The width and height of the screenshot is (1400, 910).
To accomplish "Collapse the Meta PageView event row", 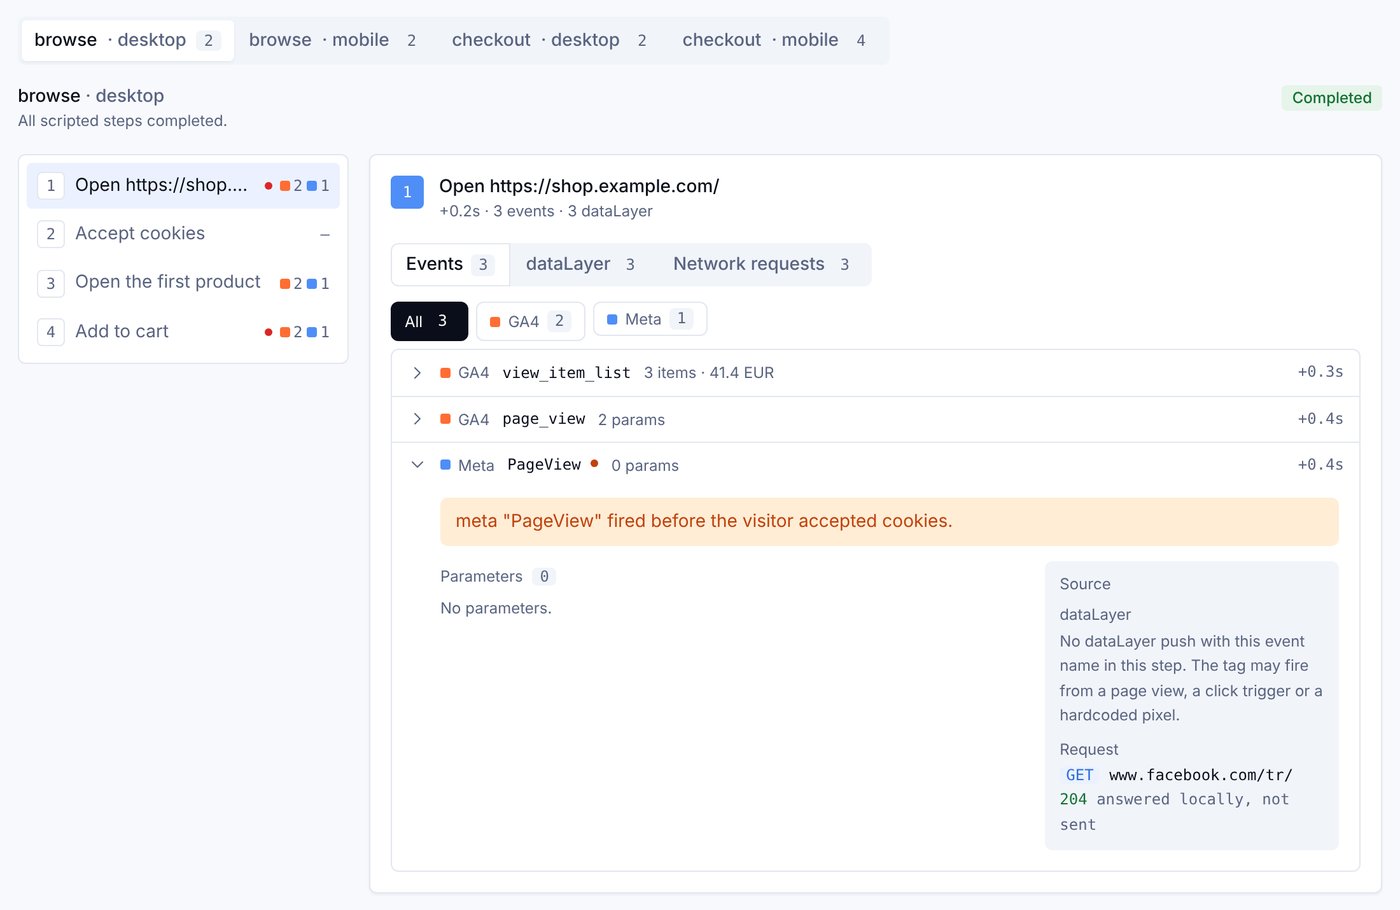I will (875, 465).
